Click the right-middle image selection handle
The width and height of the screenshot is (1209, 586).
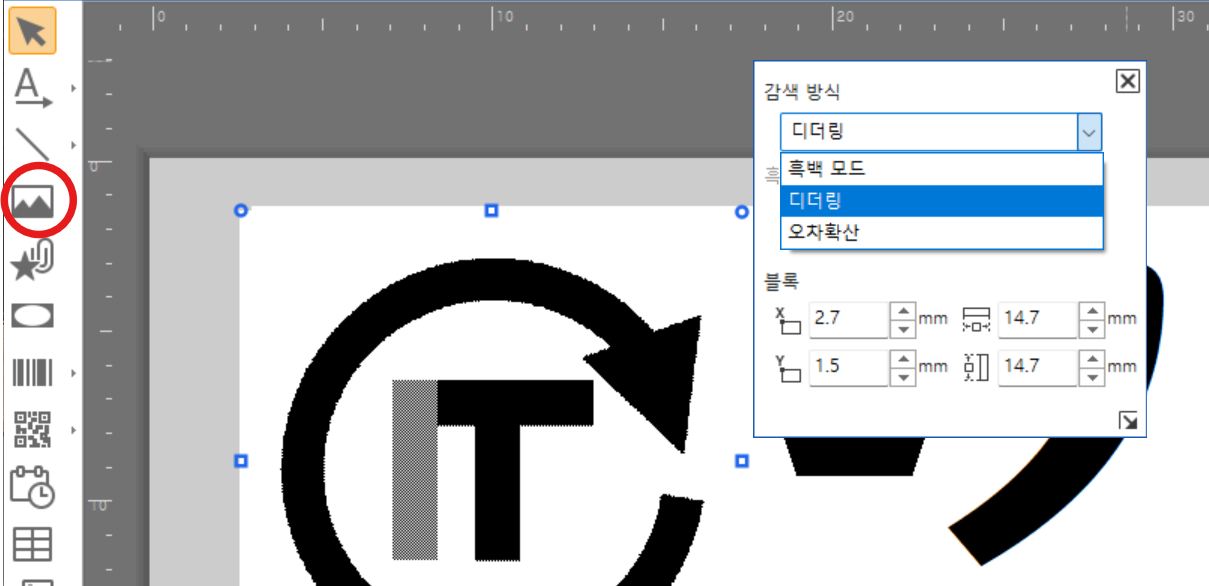pos(742,461)
